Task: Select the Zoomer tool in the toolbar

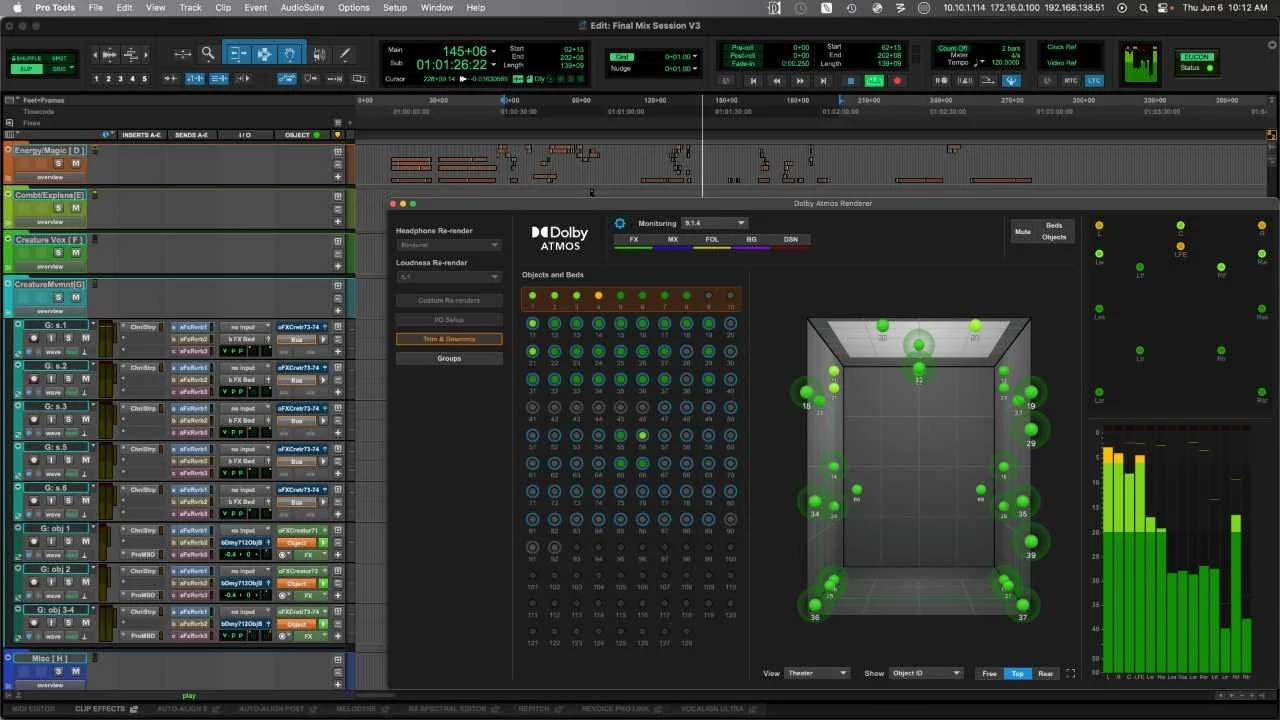Action: click(208, 54)
